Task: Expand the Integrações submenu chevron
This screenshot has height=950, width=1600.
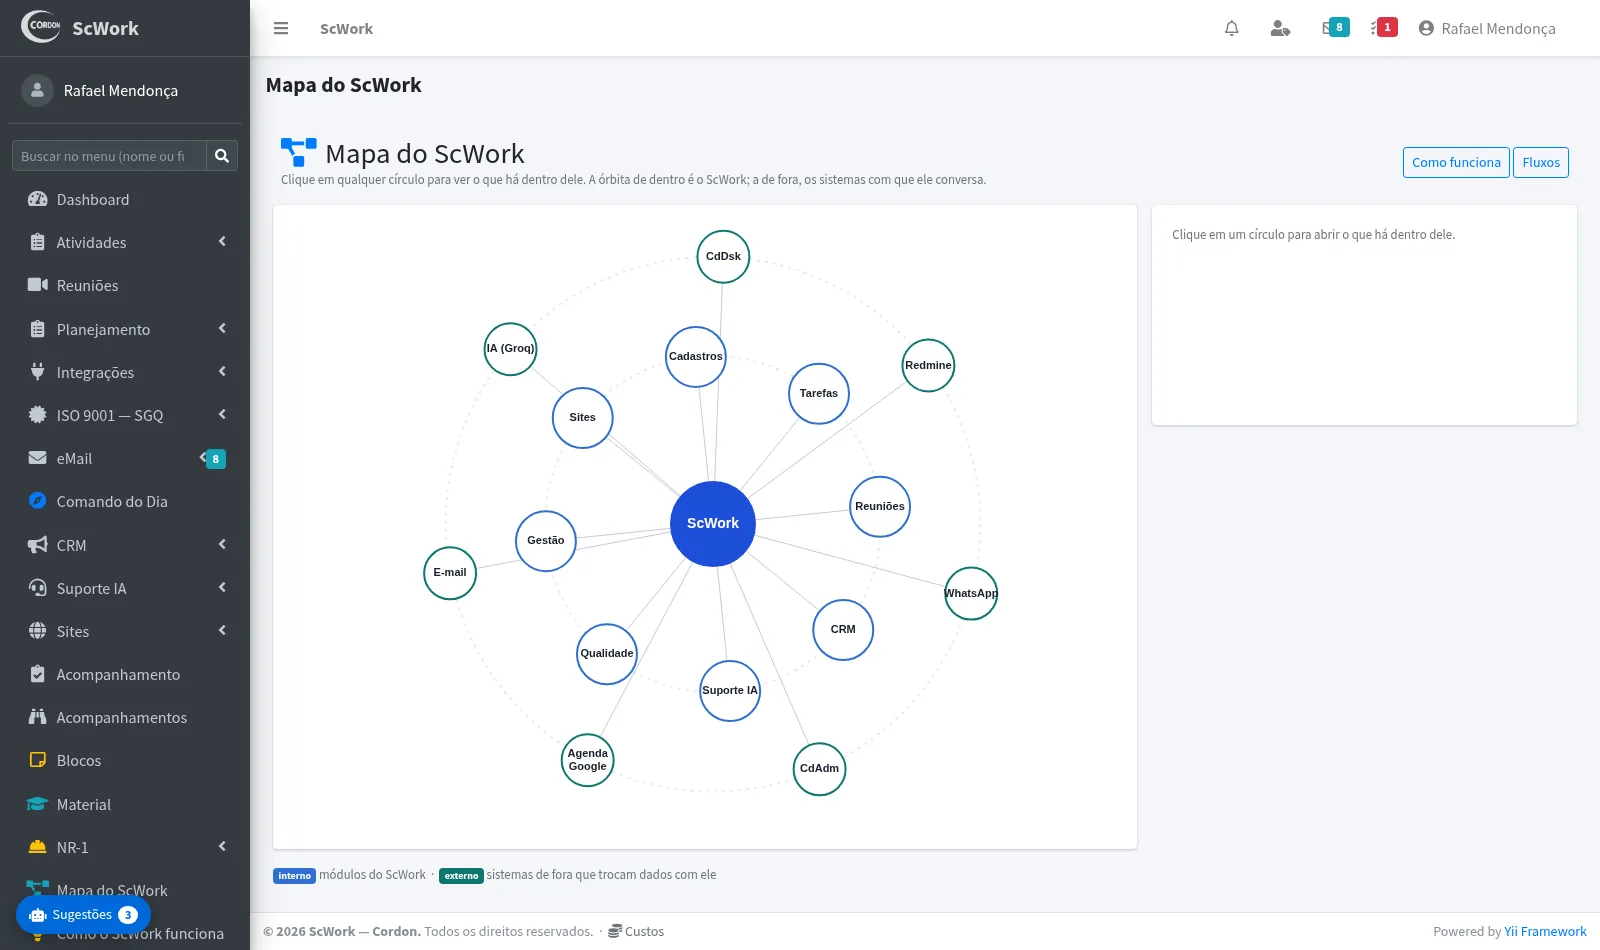Action: 222,372
